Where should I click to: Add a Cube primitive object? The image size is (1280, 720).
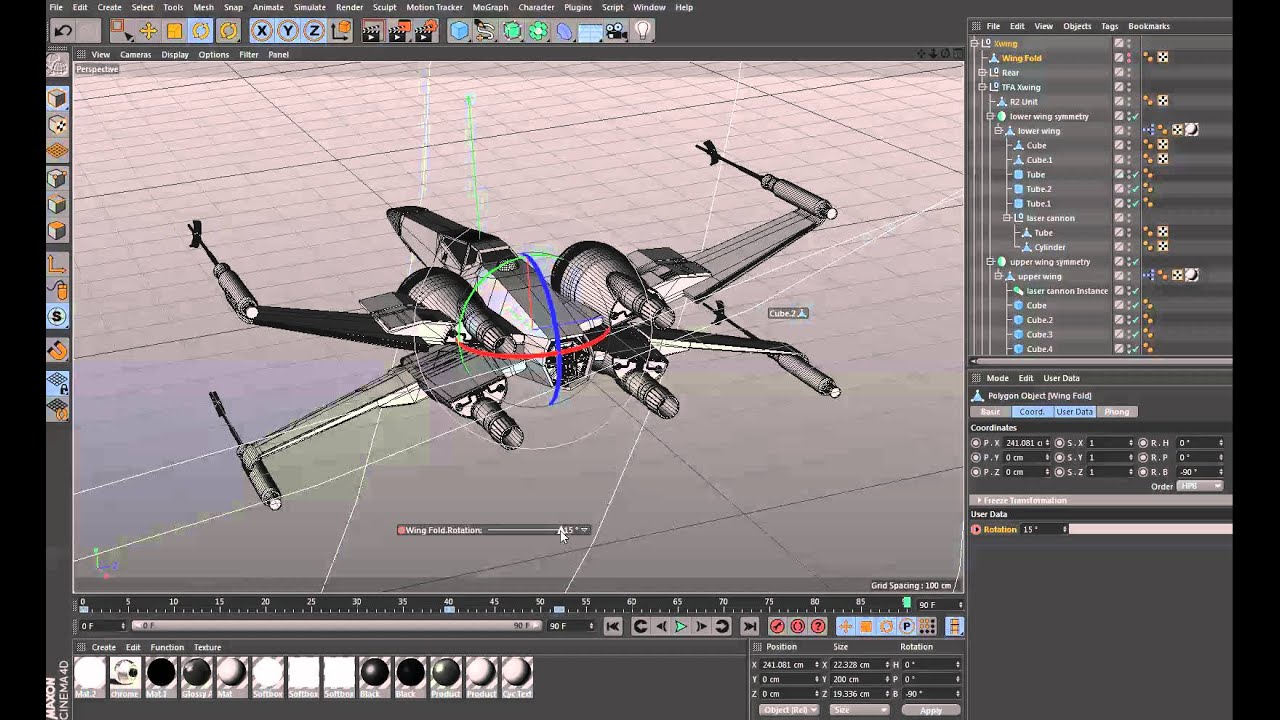click(459, 31)
